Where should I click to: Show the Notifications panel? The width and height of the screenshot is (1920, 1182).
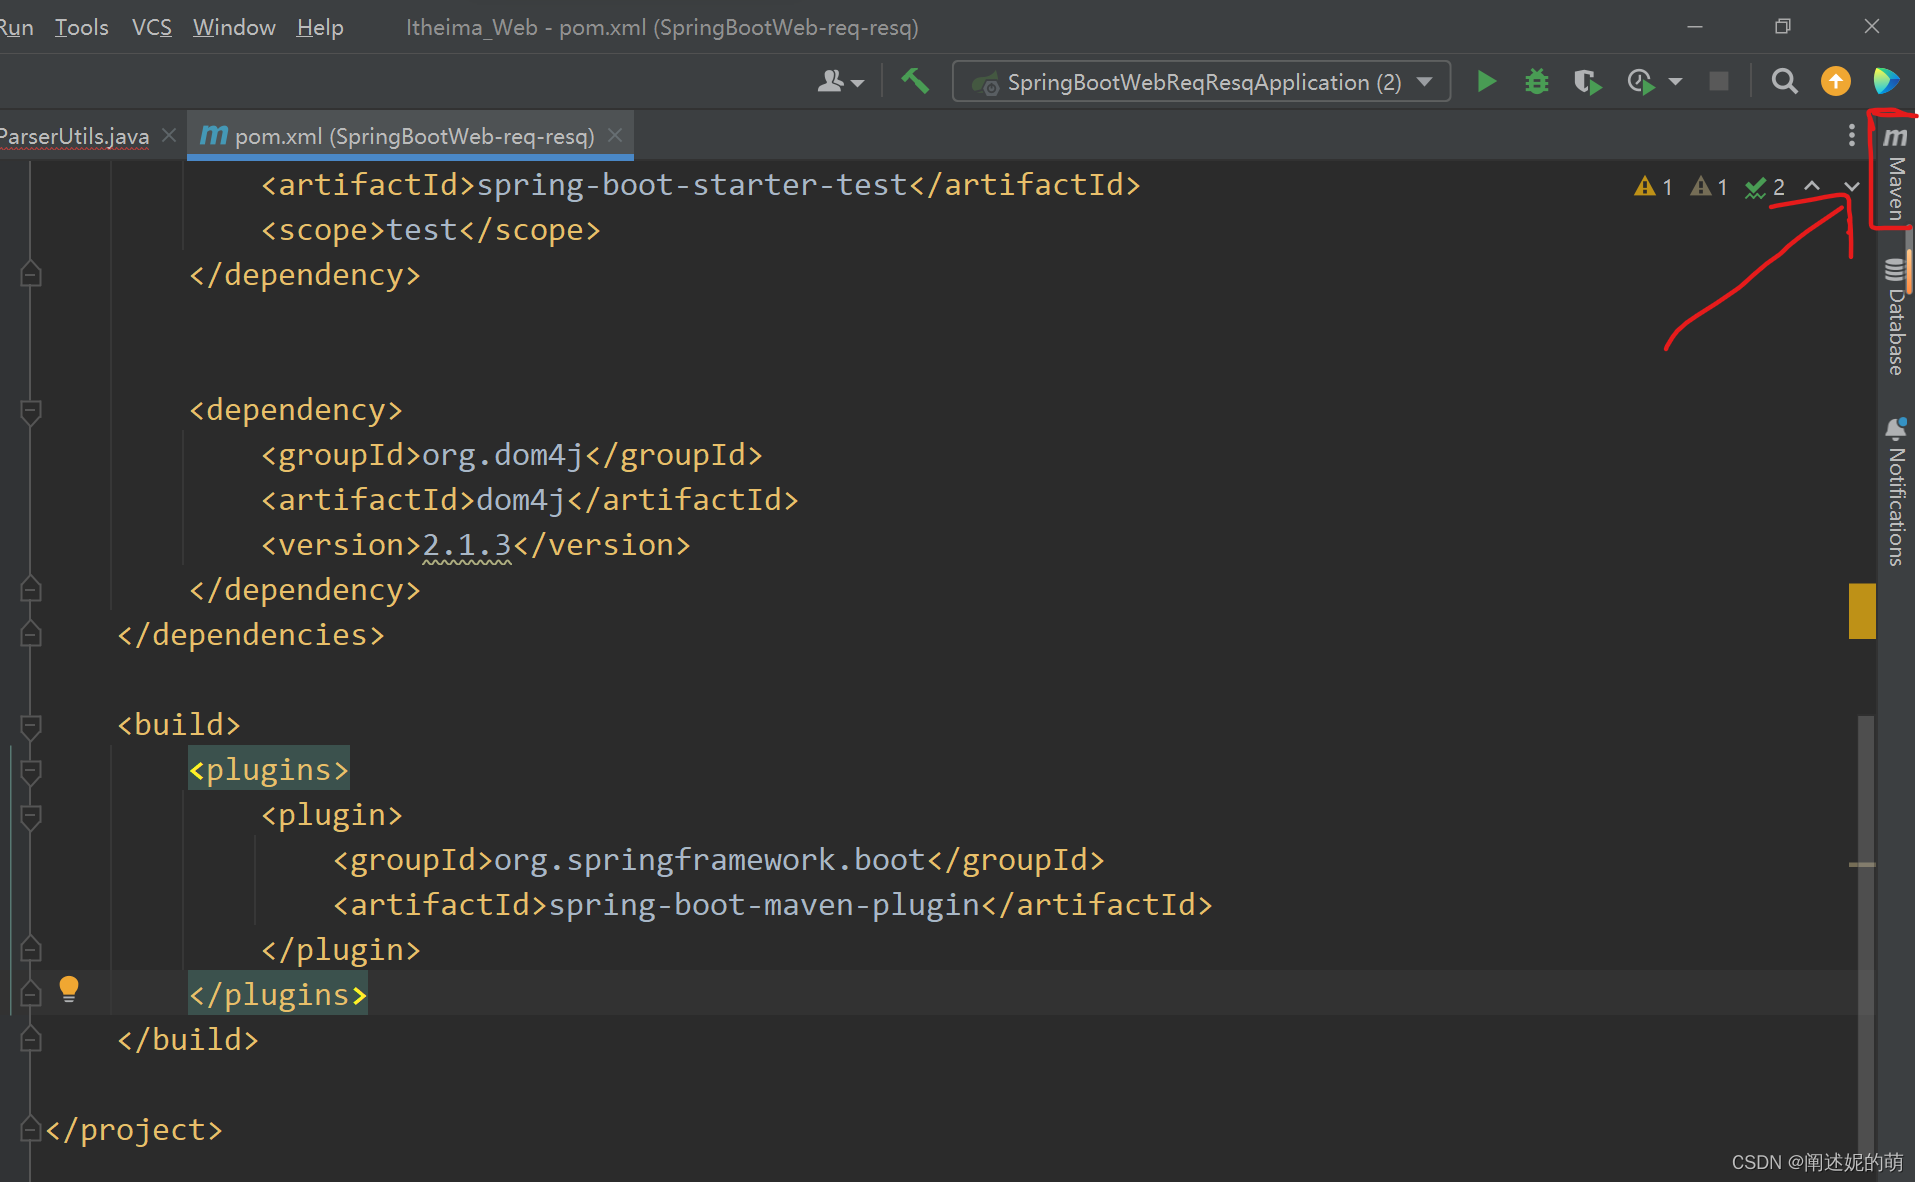pos(1896,490)
